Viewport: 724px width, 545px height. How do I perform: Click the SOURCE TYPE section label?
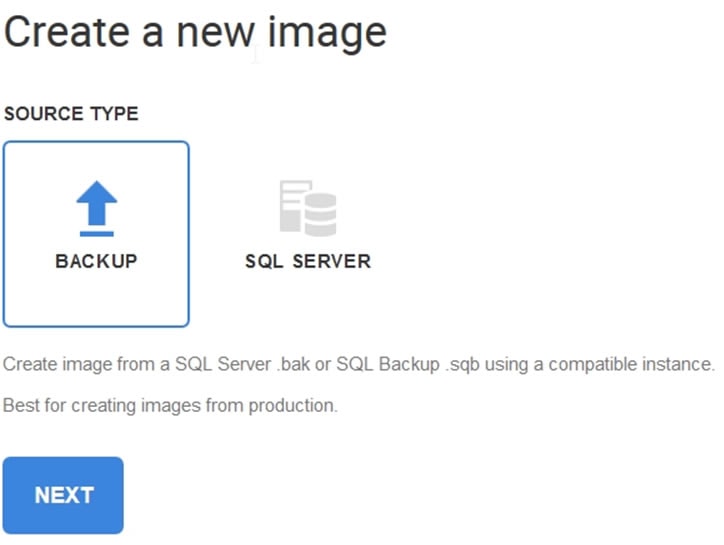coord(71,114)
